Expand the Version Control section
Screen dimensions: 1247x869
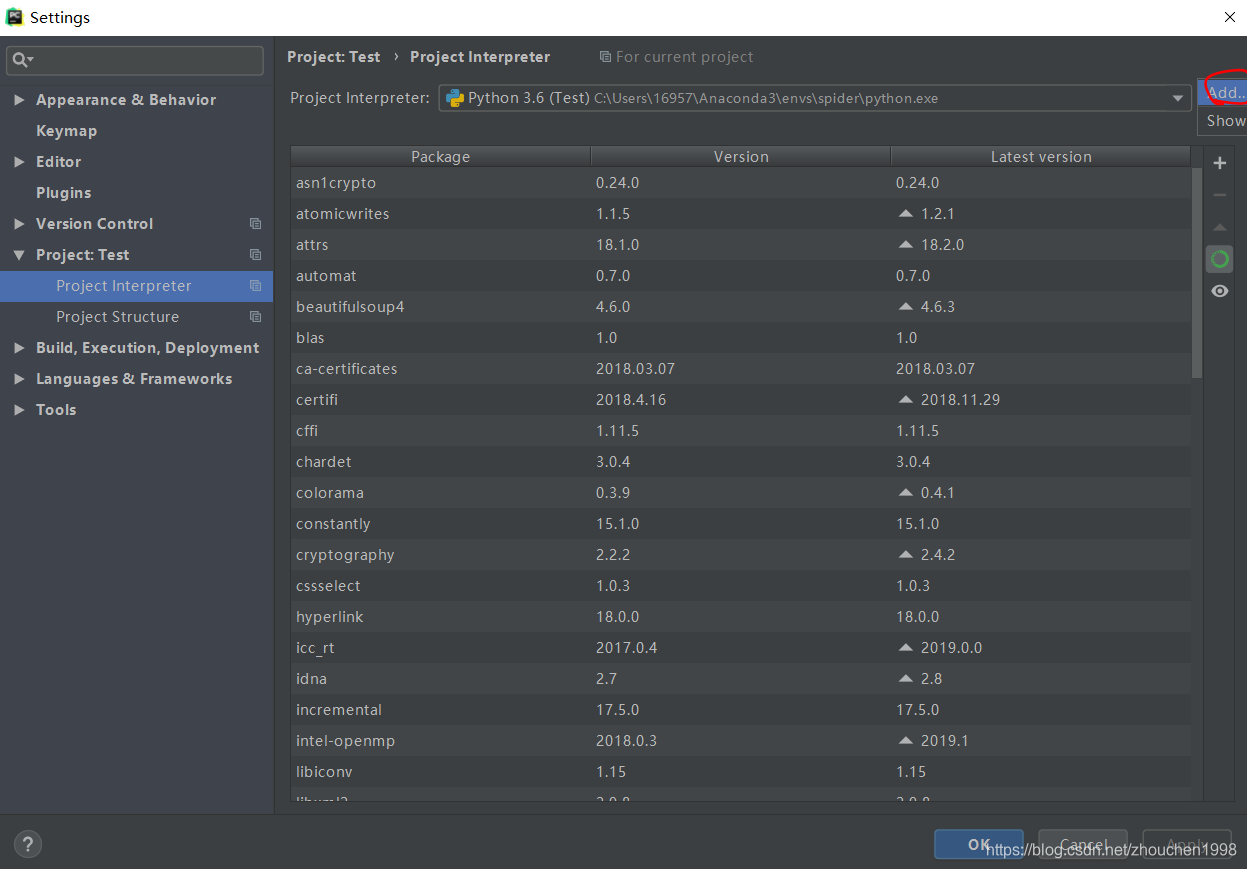click(19, 224)
